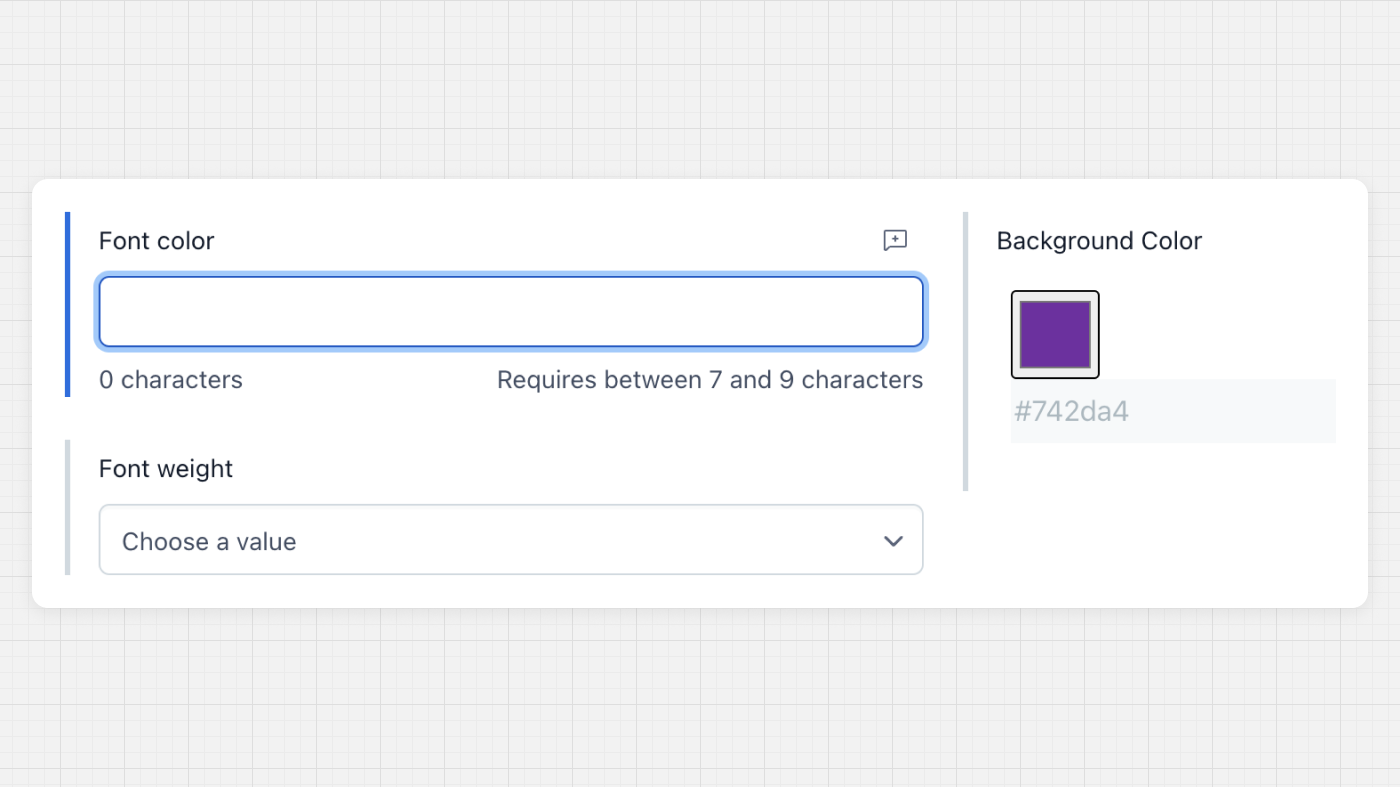Viewport: 1400px width, 787px height.
Task: Click the "0 characters" counter text
Action: click(x=171, y=380)
